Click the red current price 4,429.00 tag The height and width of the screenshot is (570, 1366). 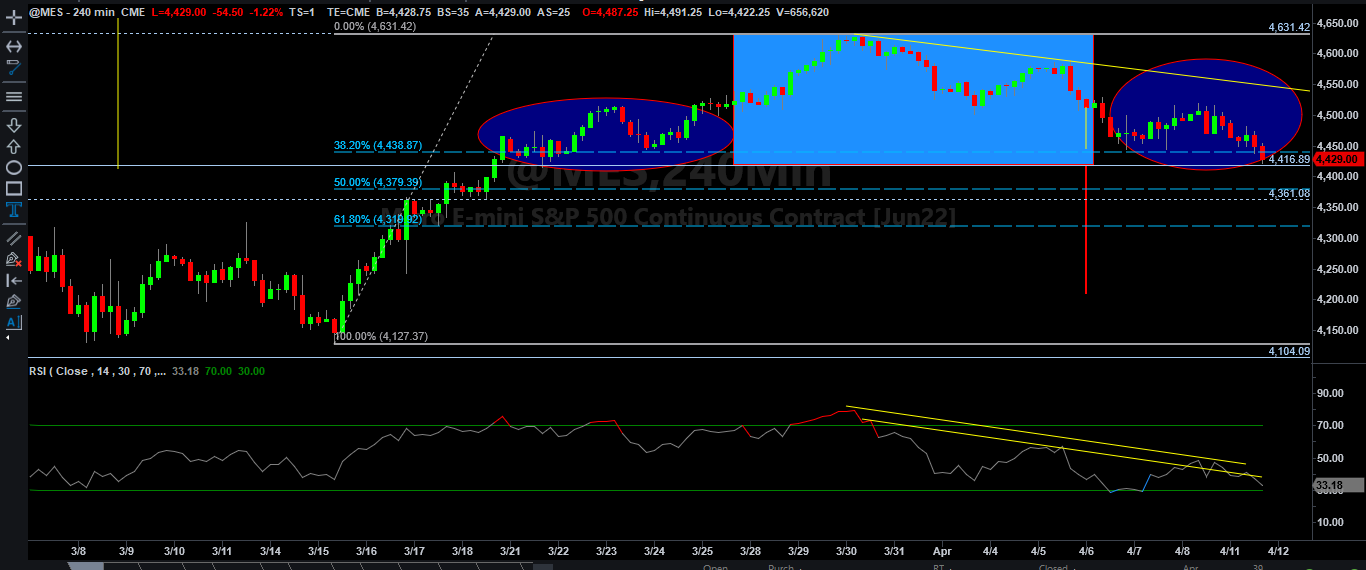pos(1336,159)
